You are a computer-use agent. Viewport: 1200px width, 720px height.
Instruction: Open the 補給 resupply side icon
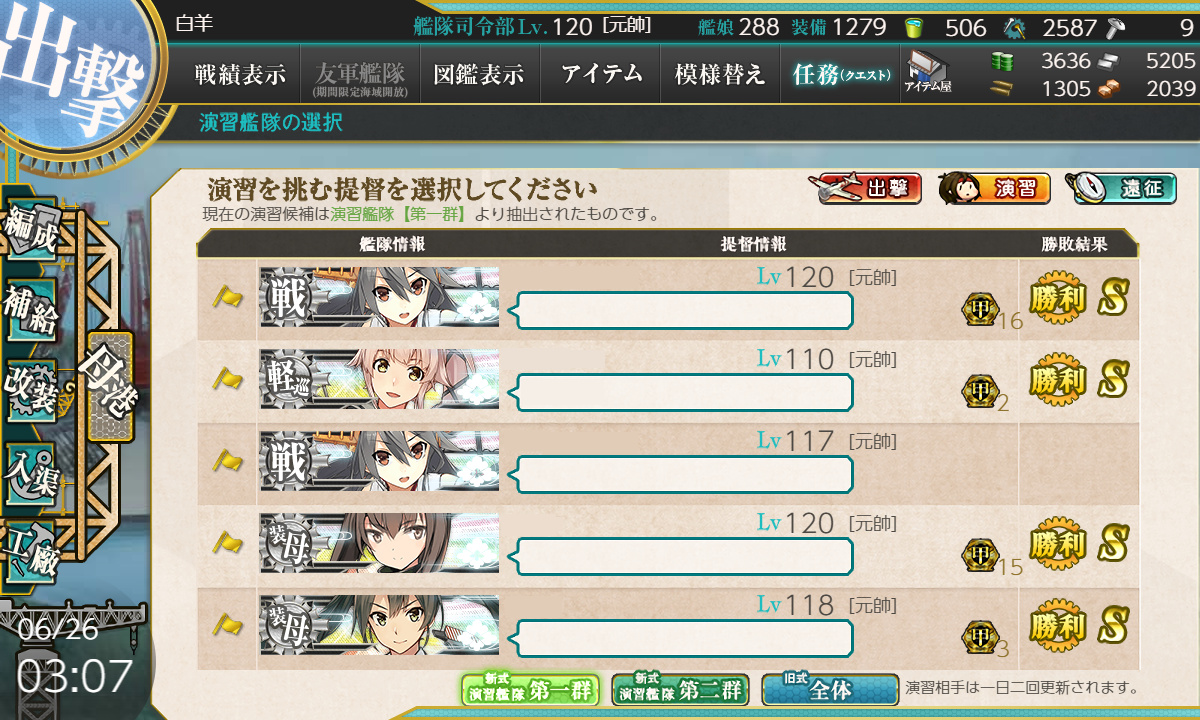[x=31, y=312]
